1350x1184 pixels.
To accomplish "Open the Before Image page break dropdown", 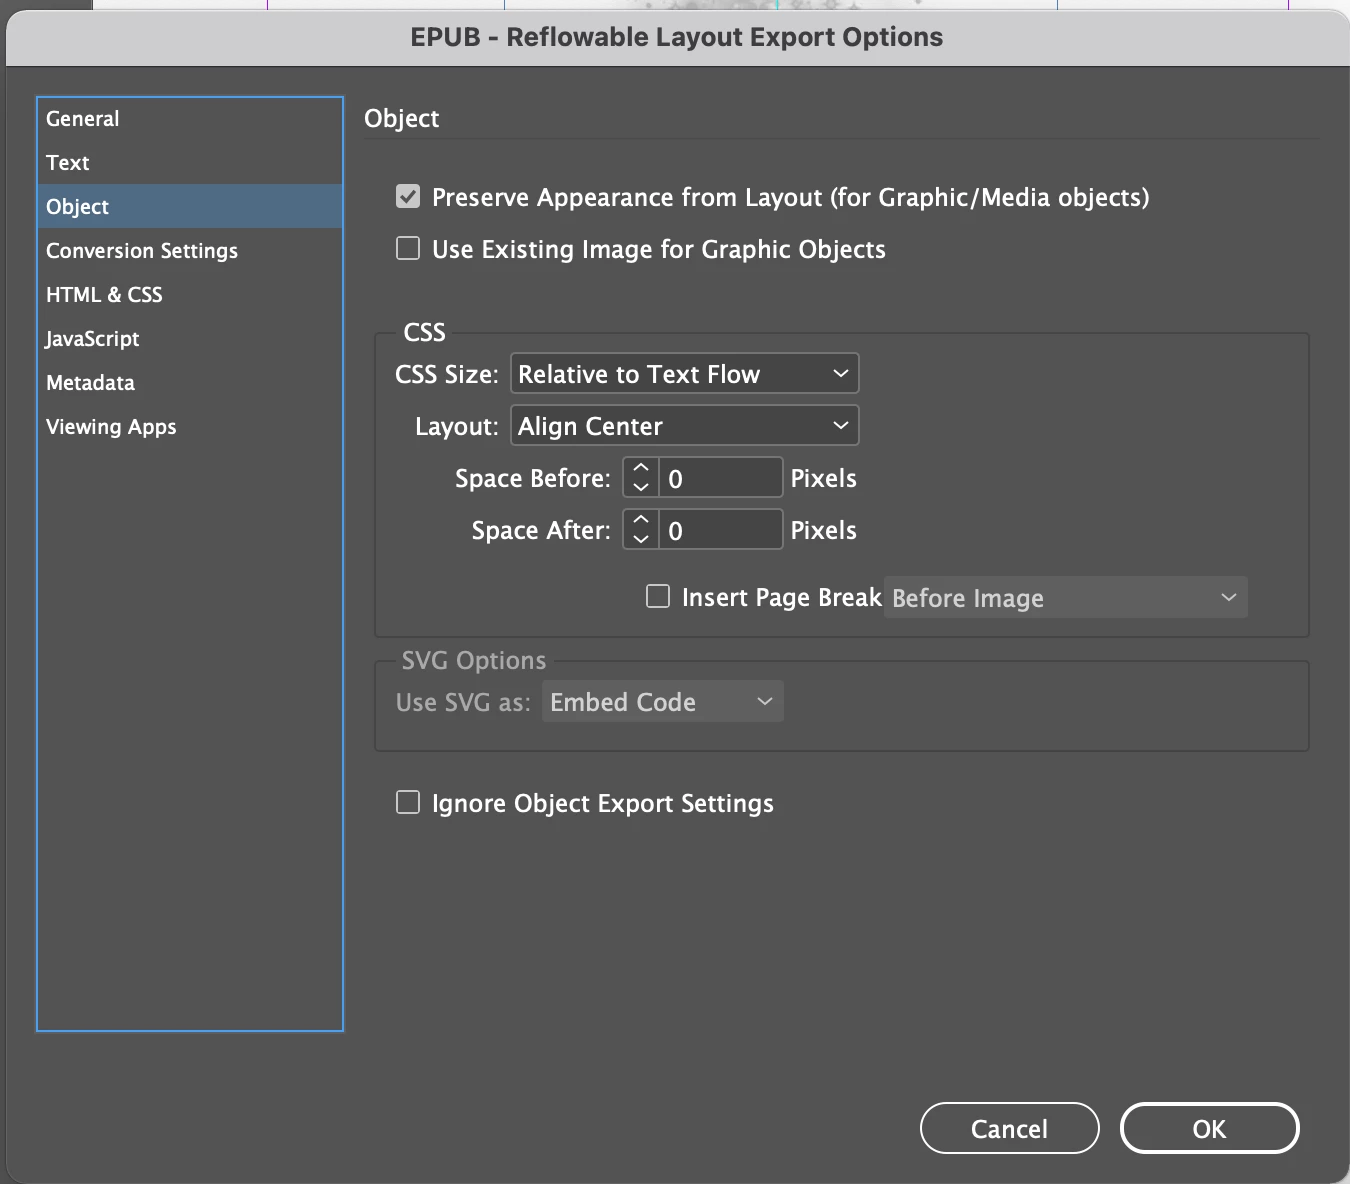I will (1066, 598).
